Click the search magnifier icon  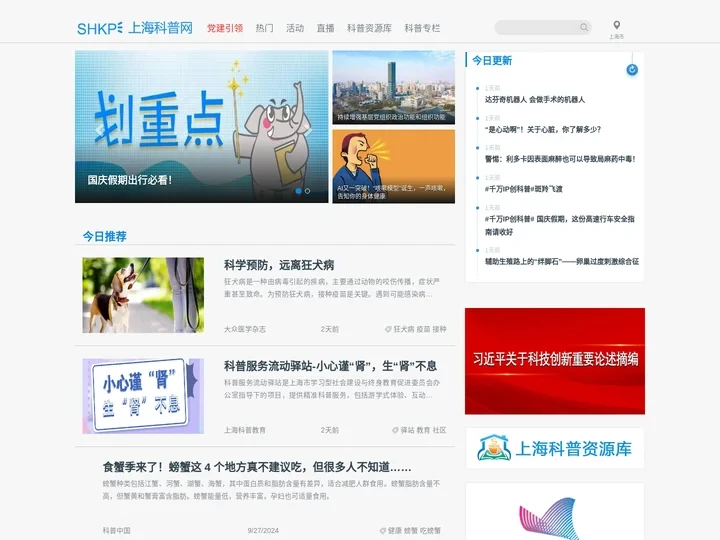coord(584,27)
